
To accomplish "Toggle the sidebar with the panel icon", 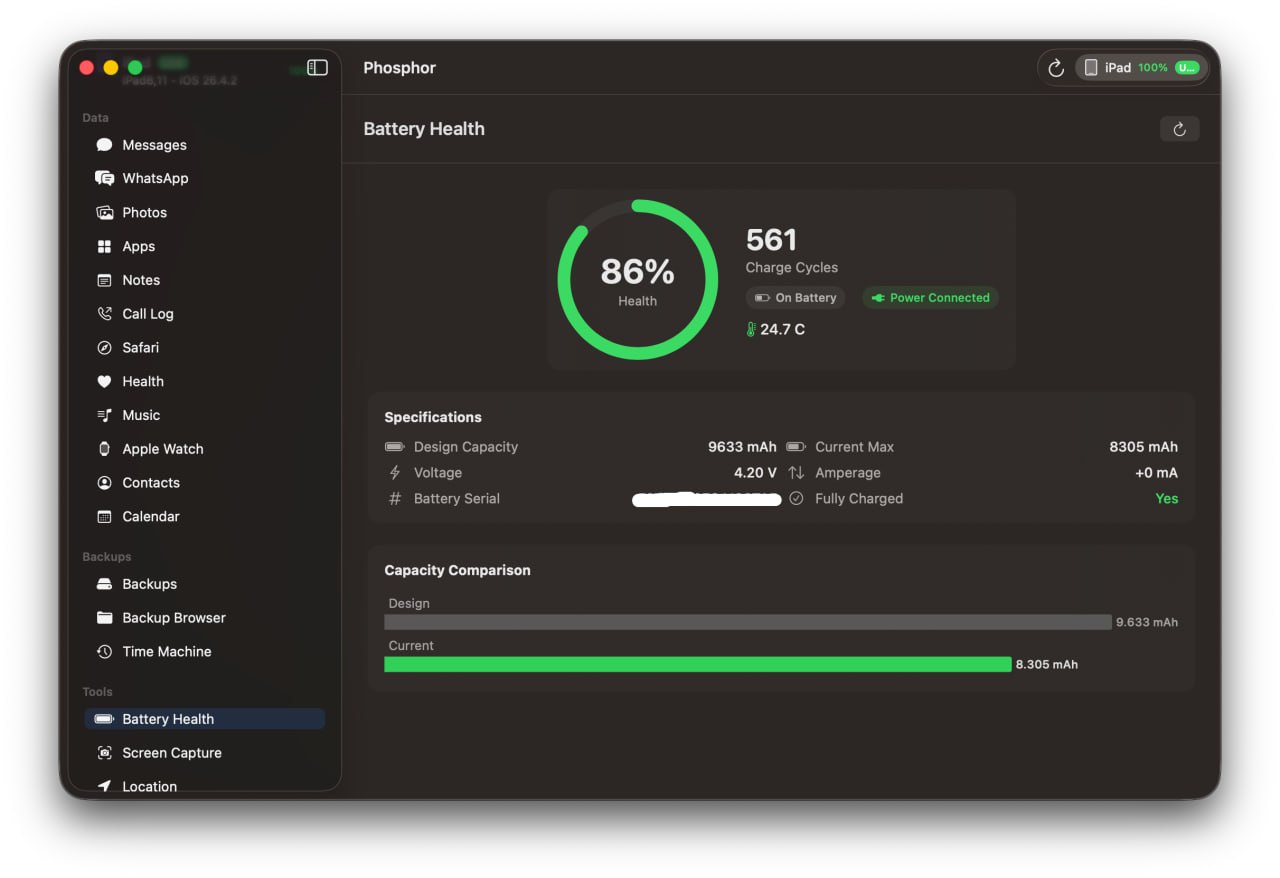I will [x=317, y=67].
